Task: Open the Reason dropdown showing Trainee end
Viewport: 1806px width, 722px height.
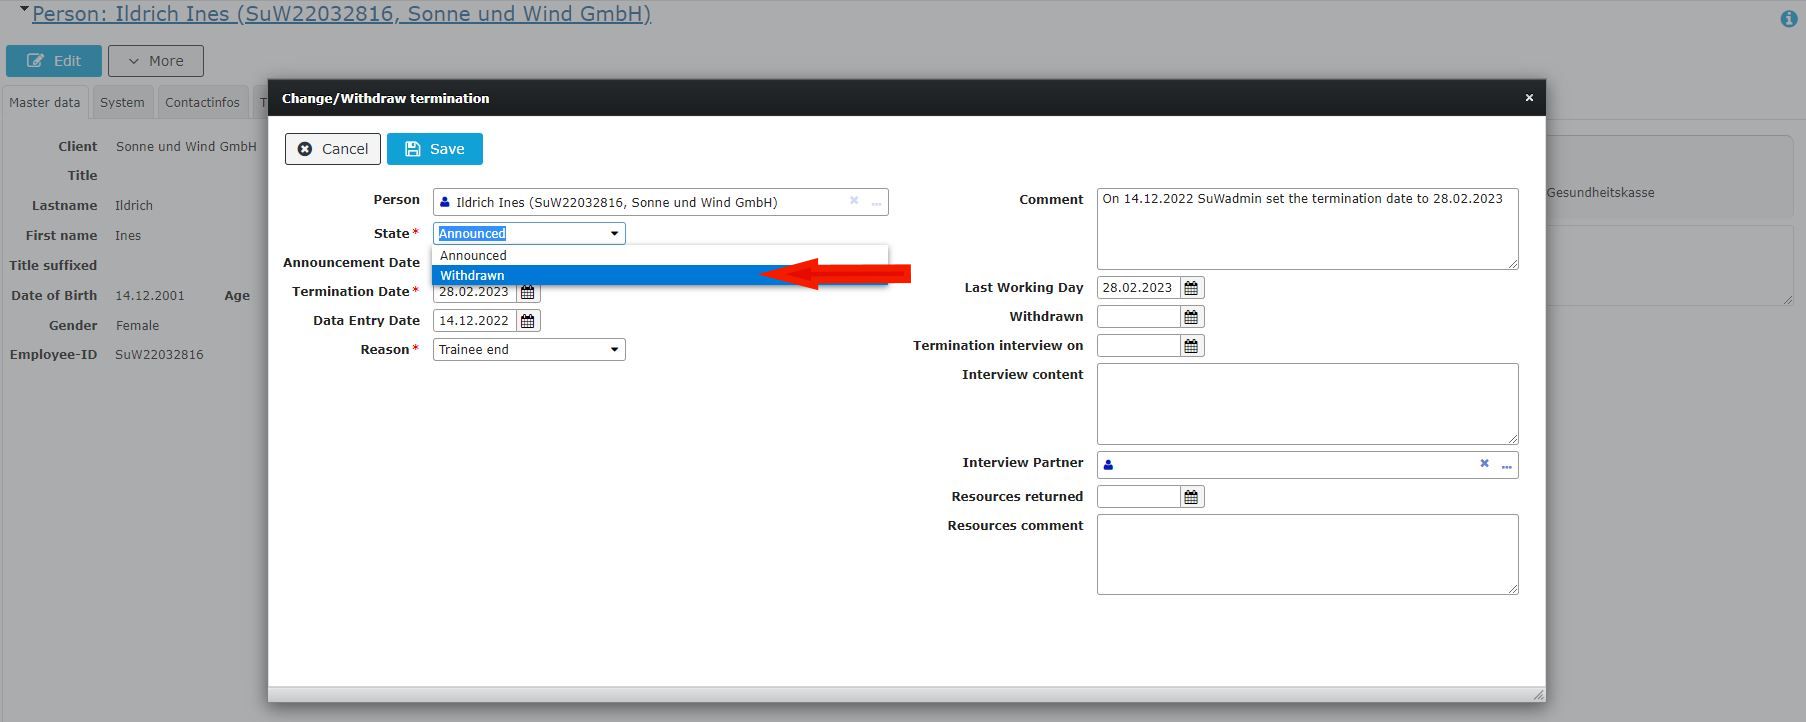Action: click(x=529, y=349)
